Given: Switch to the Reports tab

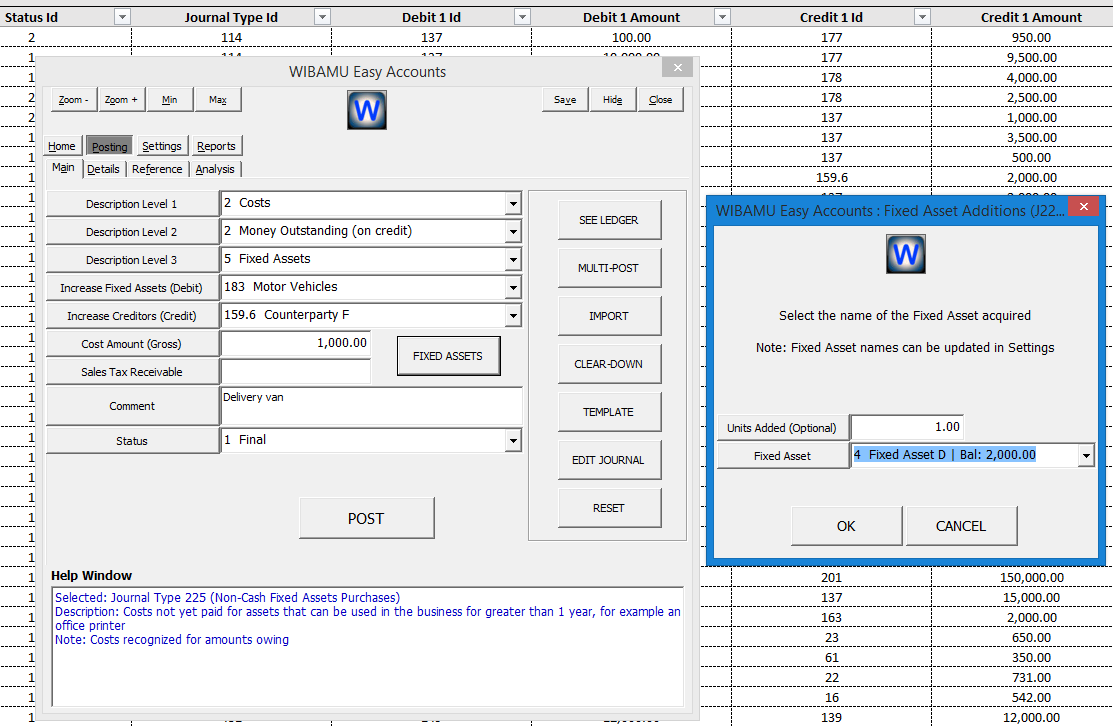Looking at the screenshot, I should tap(216, 145).
